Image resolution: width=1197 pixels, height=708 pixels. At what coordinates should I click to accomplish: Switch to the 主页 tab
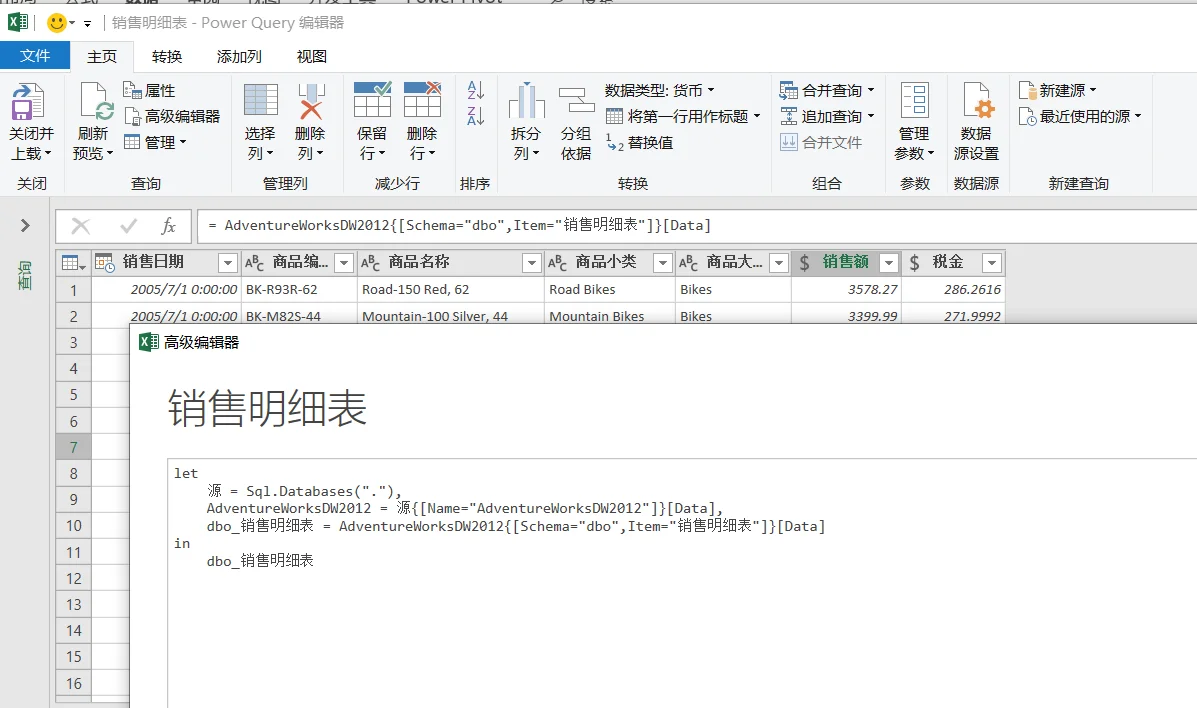102,57
